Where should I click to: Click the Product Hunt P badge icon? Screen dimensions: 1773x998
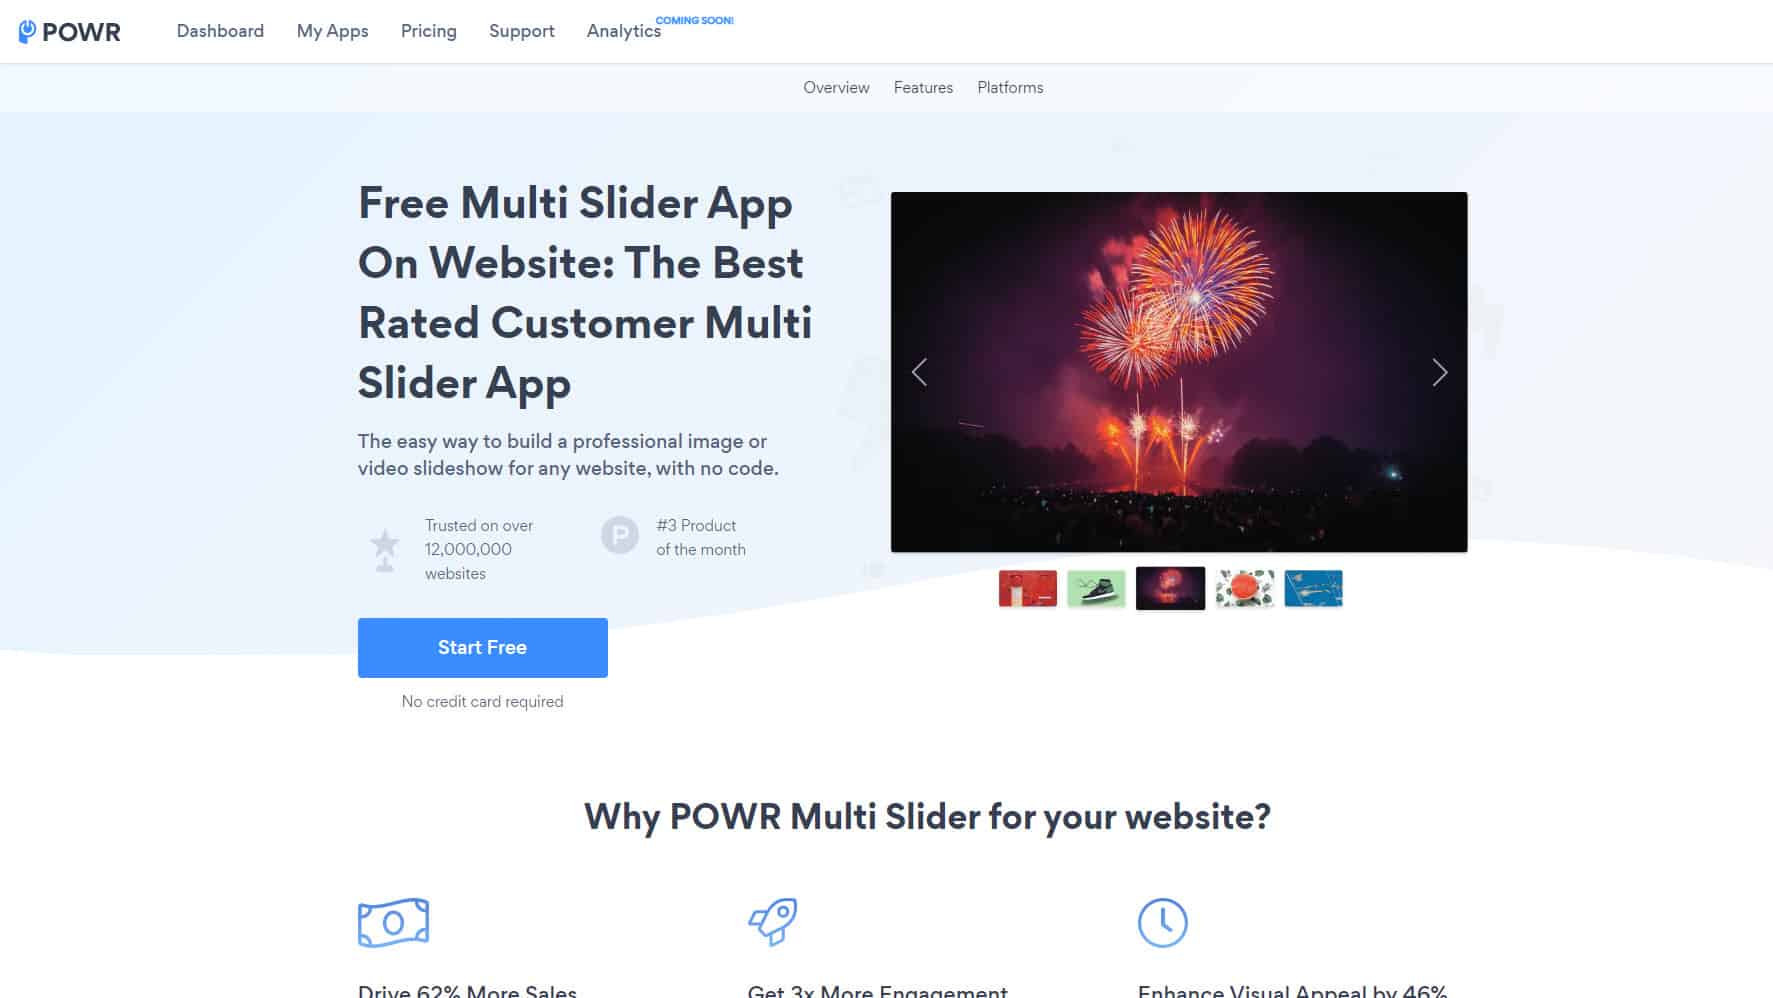coord(620,536)
